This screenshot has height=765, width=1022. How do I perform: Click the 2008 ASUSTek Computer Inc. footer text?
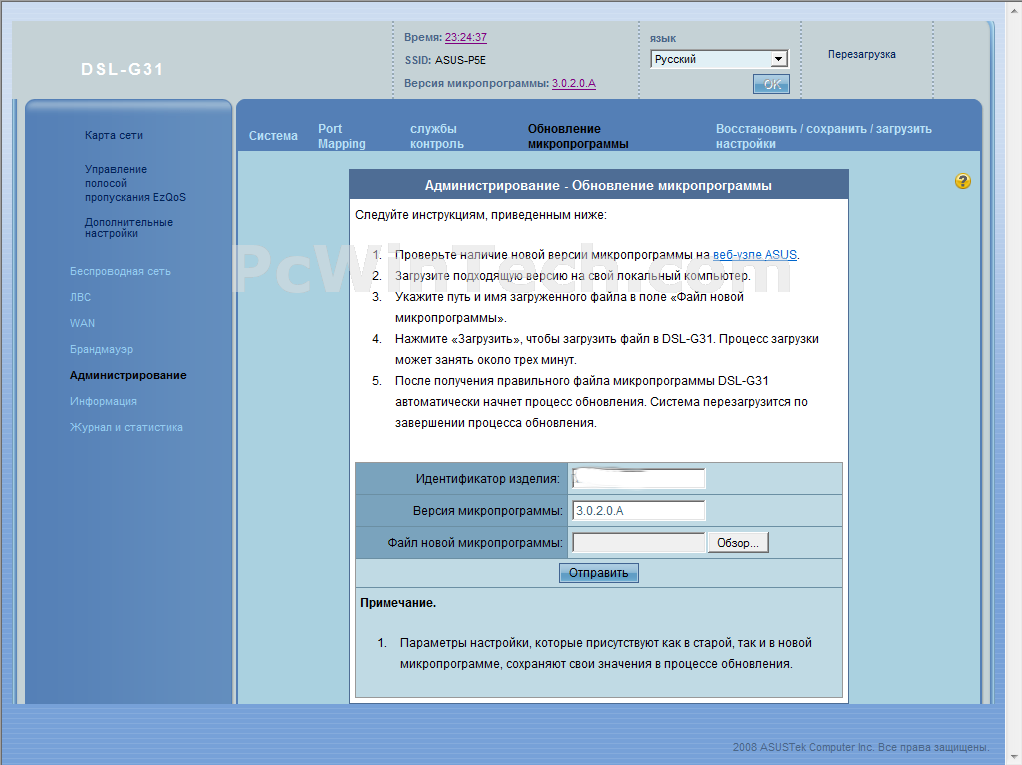coord(860,747)
